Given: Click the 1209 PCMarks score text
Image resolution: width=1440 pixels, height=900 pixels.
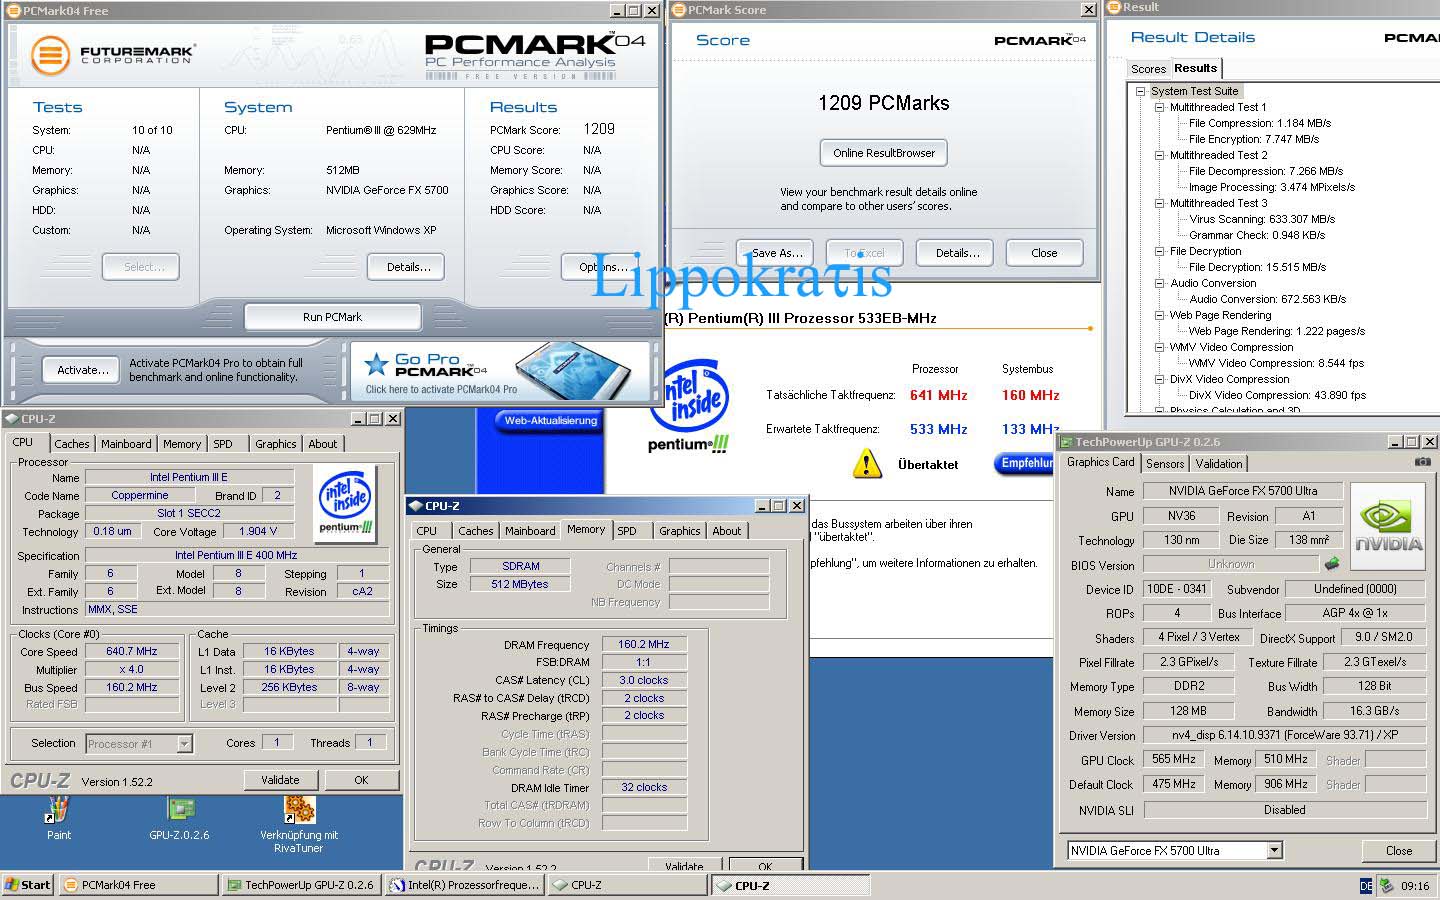Looking at the screenshot, I should point(884,103).
